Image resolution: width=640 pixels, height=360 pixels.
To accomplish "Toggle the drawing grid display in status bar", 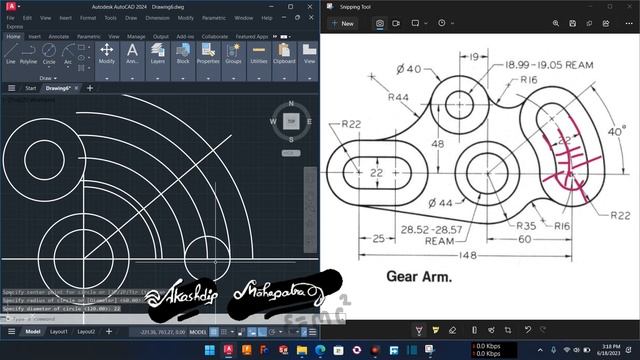I will [x=213, y=332].
